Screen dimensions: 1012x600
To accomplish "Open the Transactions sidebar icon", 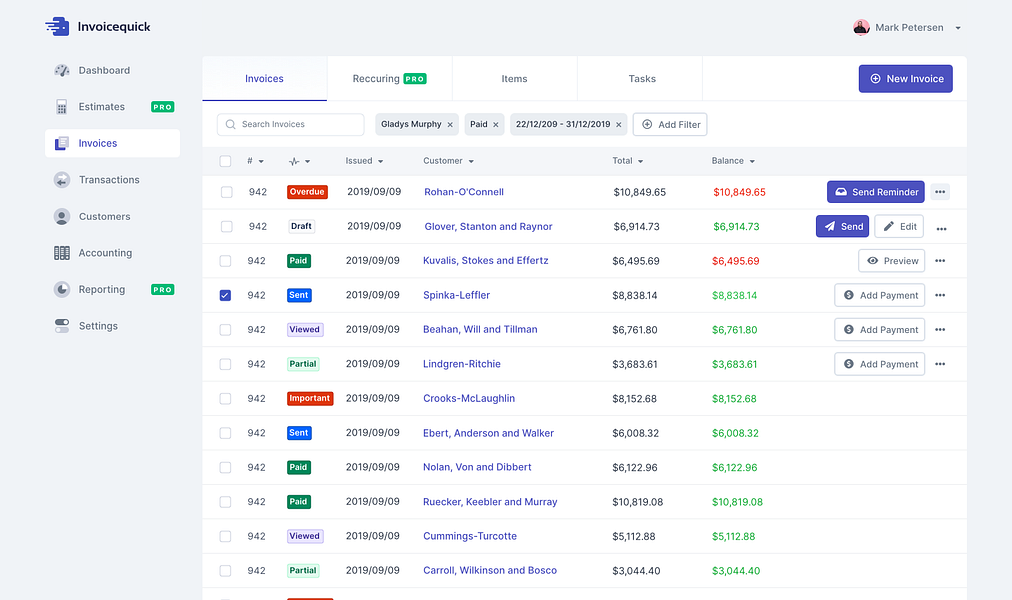I will tap(62, 180).
